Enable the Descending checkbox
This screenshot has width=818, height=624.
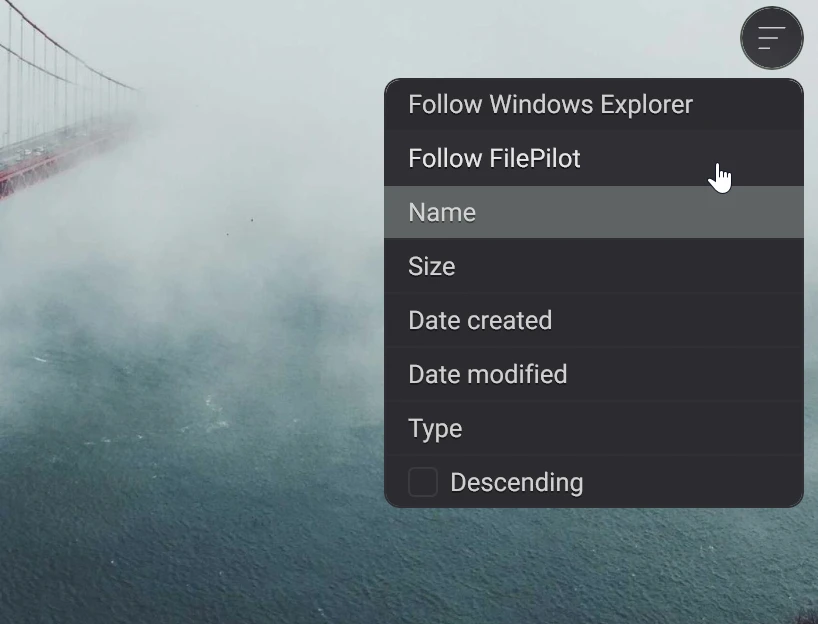[x=423, y=482]
